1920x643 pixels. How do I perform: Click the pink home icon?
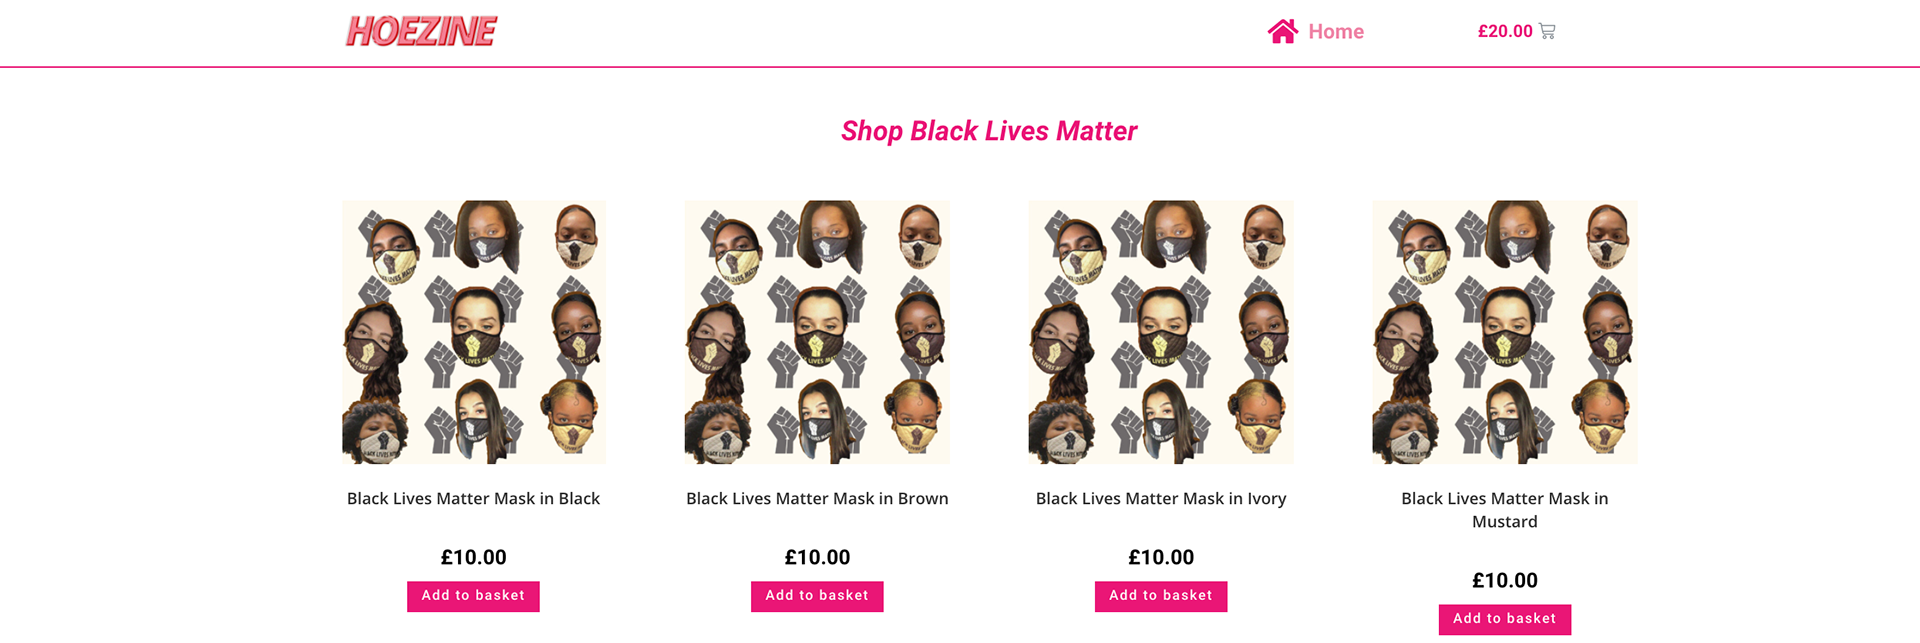[1282, 32]
